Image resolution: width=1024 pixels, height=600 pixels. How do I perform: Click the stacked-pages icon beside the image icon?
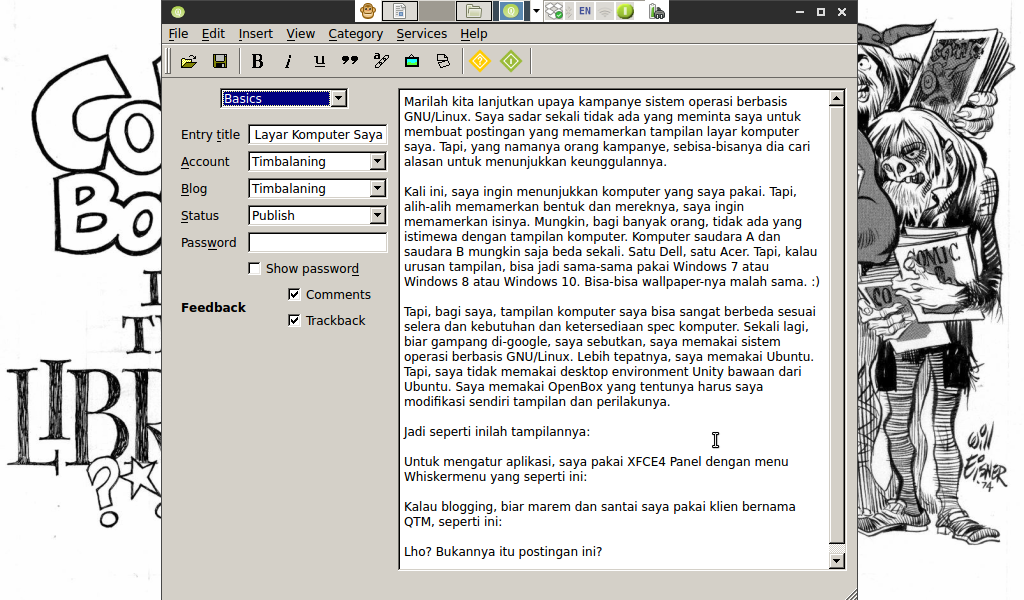[443, 61]
